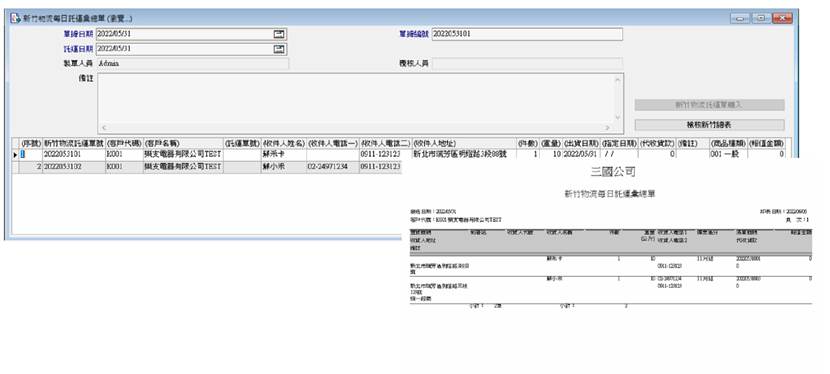The image size is (830, 374).
Task: Select the shipping date cell 2022/05/31 in grid
Action: tap(581, 154)
